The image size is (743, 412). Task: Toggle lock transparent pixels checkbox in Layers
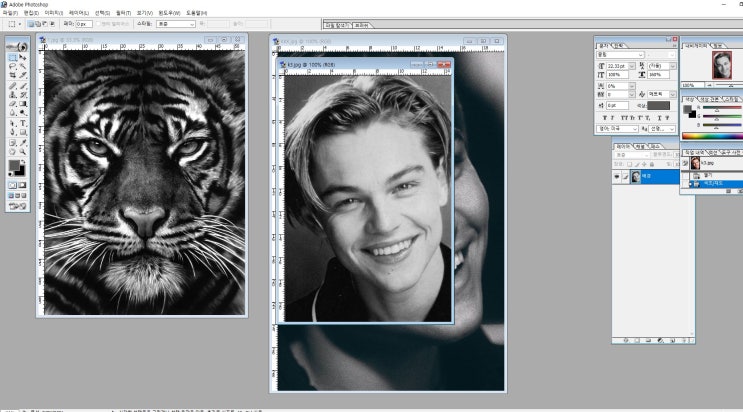630,164
